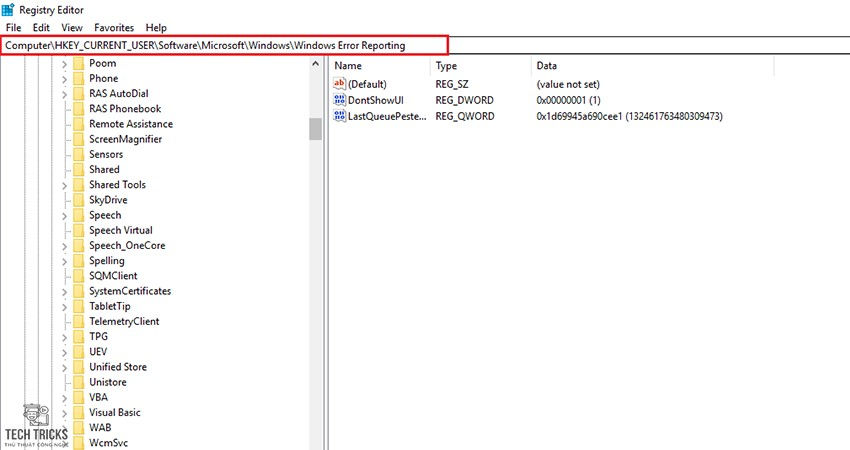The height and width of the screenshot is (450, 850).
Task: Expand the Poom key
Action: (x=65, y=64)
